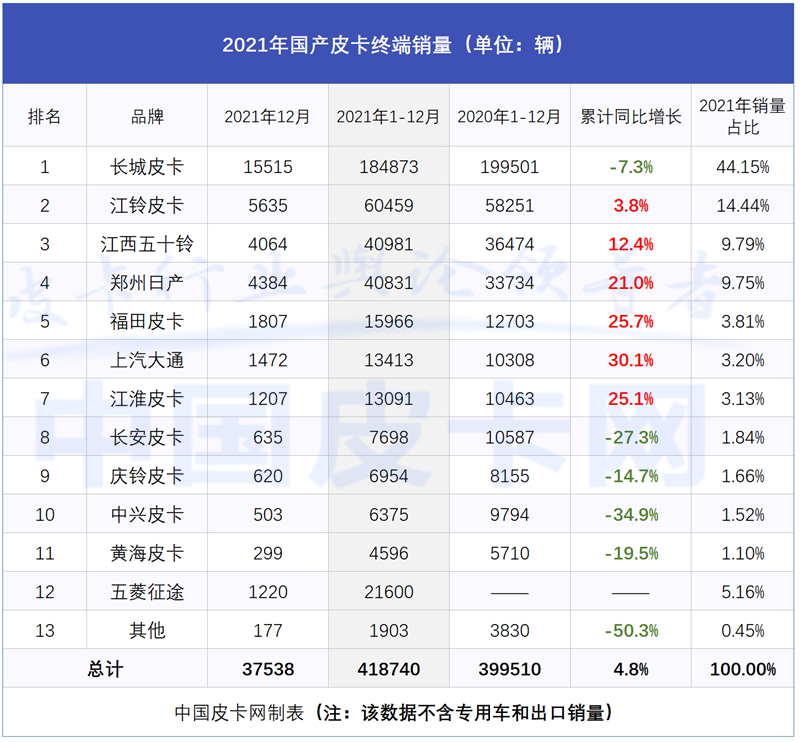Select the '累计同比增长' column header
This screenshot has height=742, width=800.
[631, 117]
